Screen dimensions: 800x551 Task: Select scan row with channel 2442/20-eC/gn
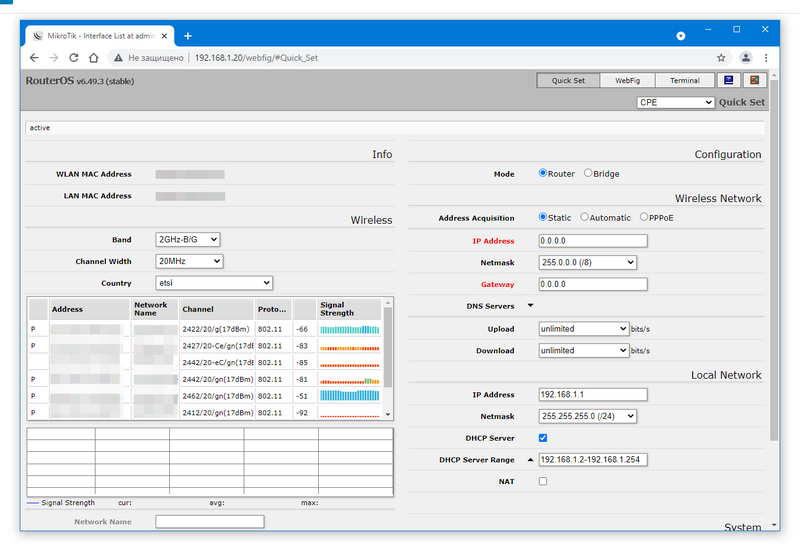[x=204, y=362]
